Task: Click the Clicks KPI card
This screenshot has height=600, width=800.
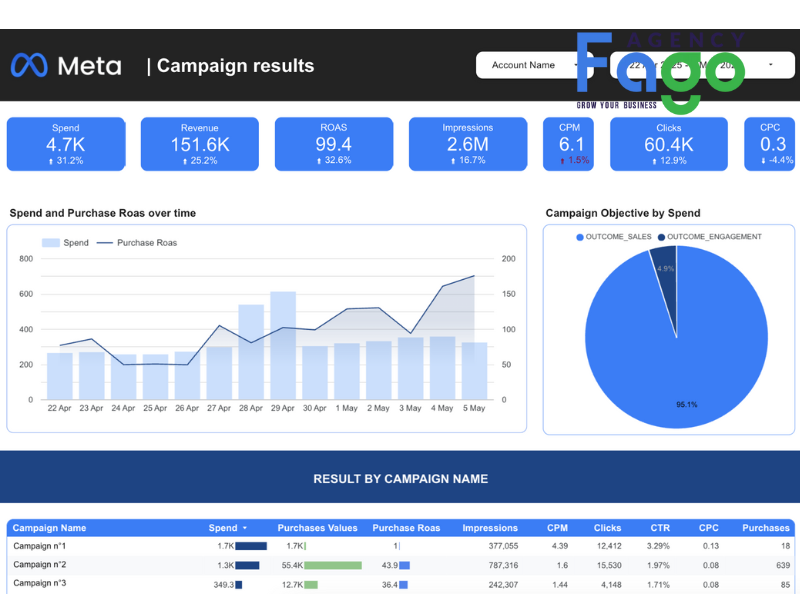Action: click(x=668, y=144)
